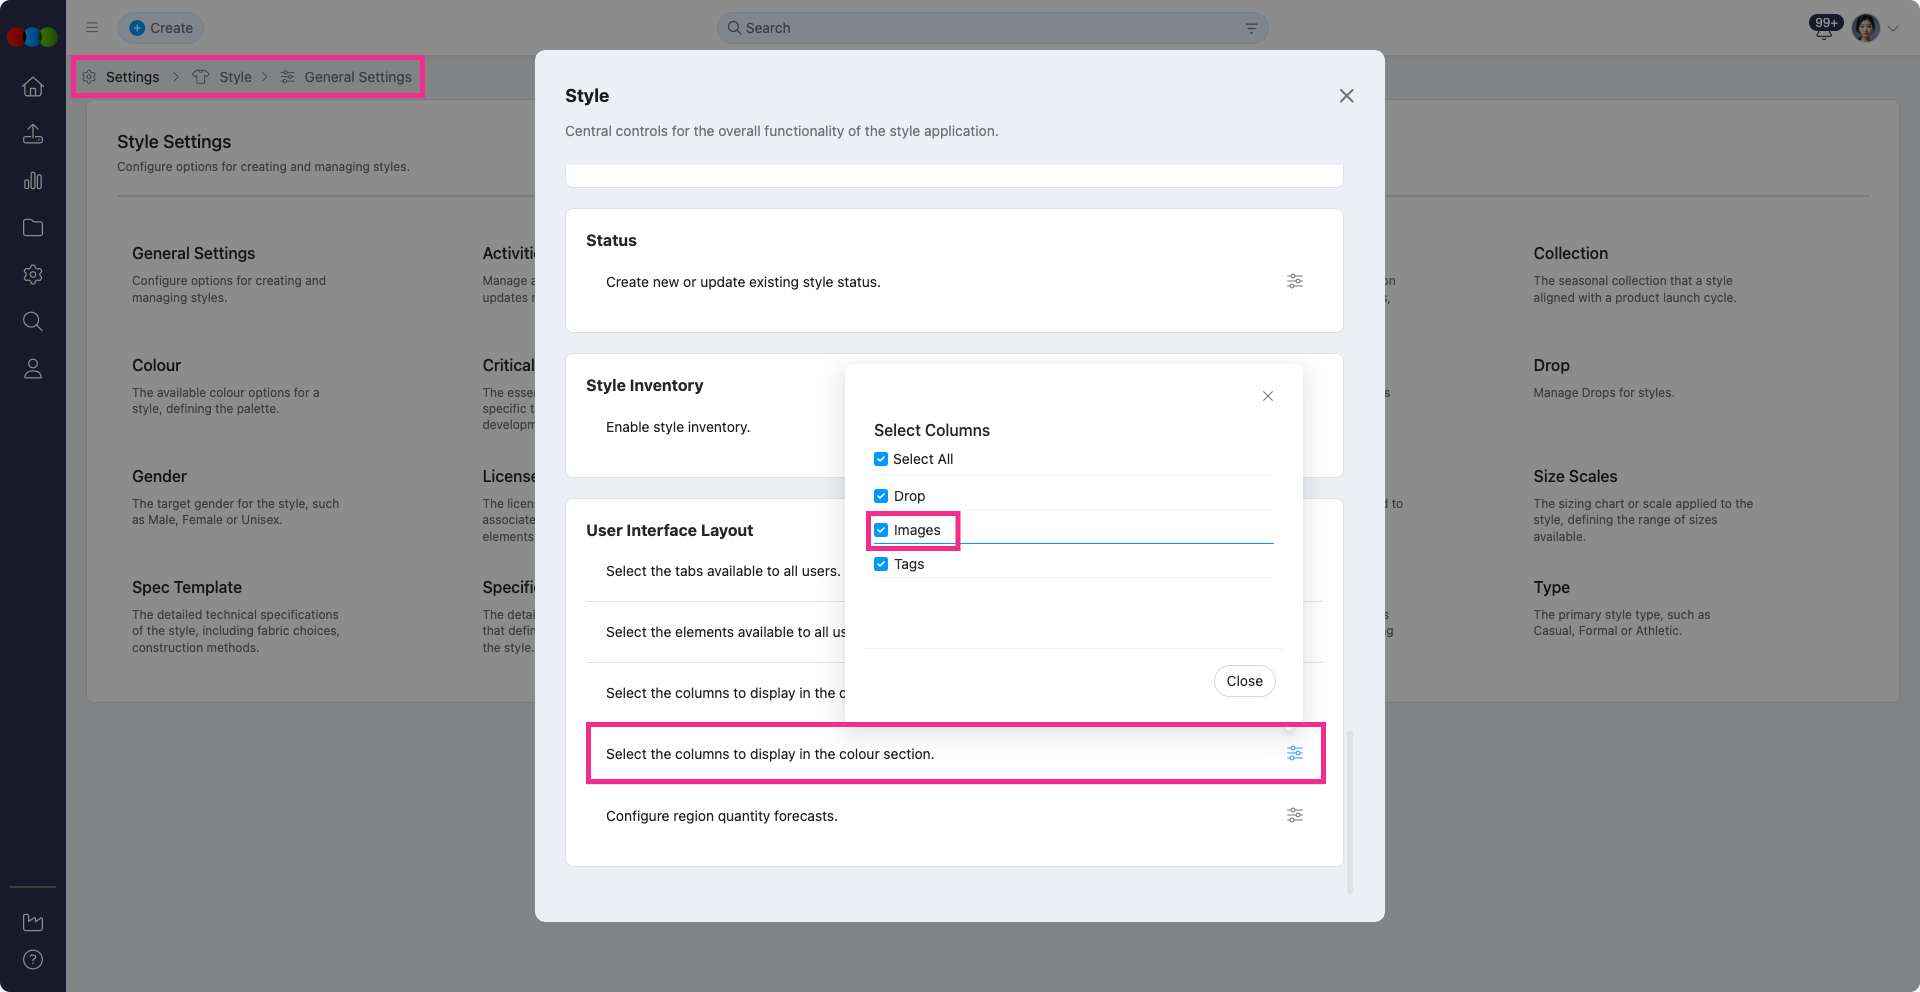
Task: Disable the Images column checkbox
Action: click(881, 530)
